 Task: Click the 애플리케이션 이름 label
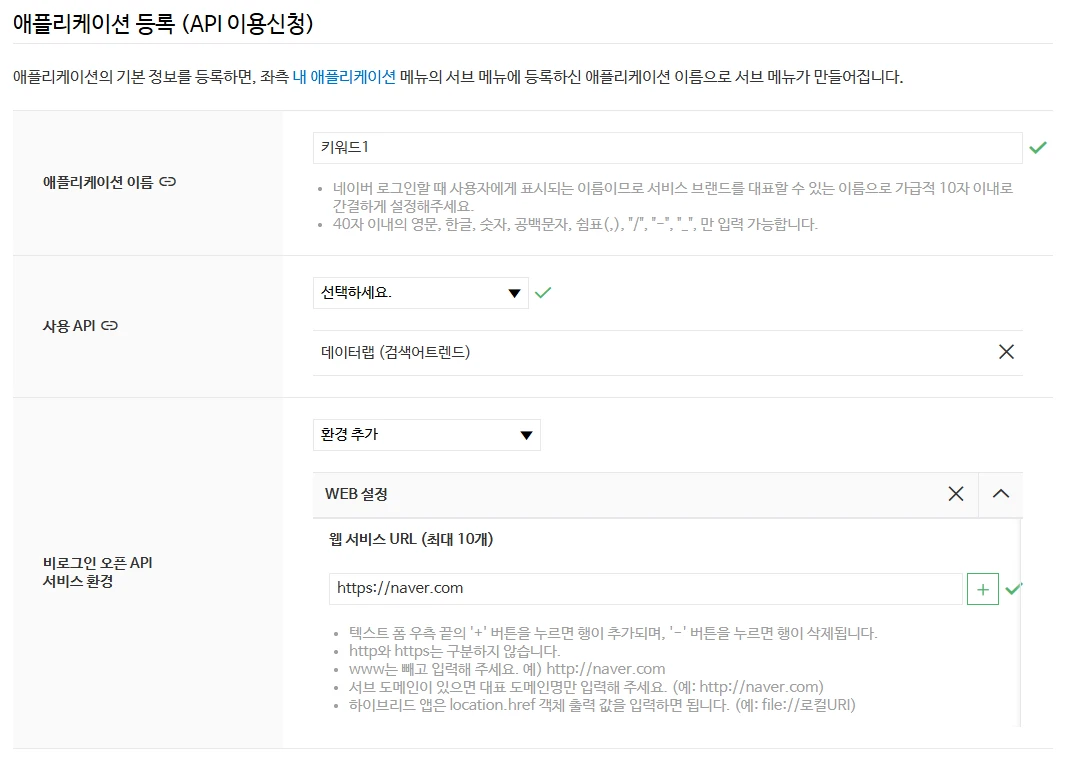[x=98, y=182]
